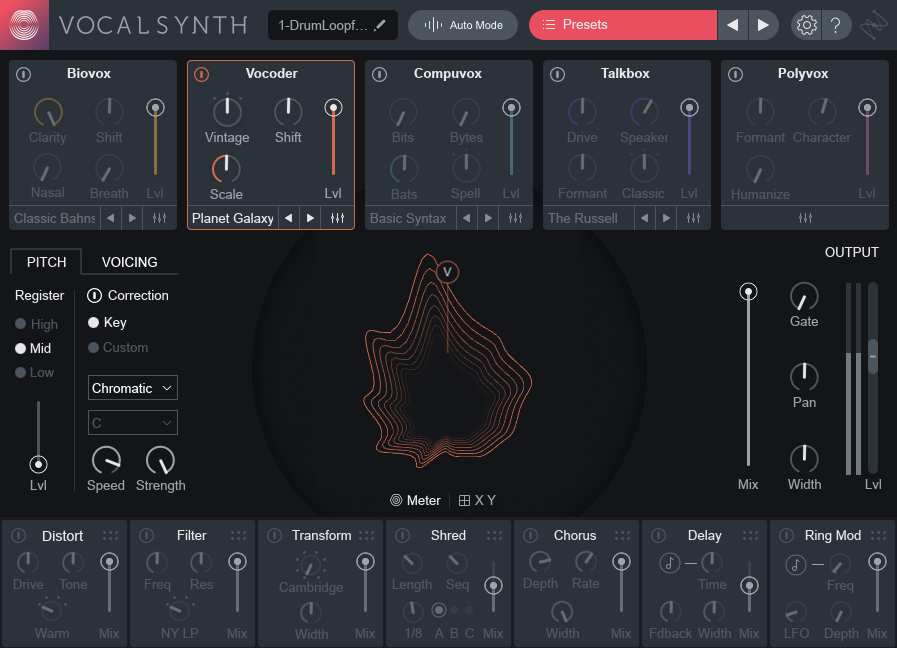Go to next global preset arrow
Viewport: 897px width, 648px height.
763,25
